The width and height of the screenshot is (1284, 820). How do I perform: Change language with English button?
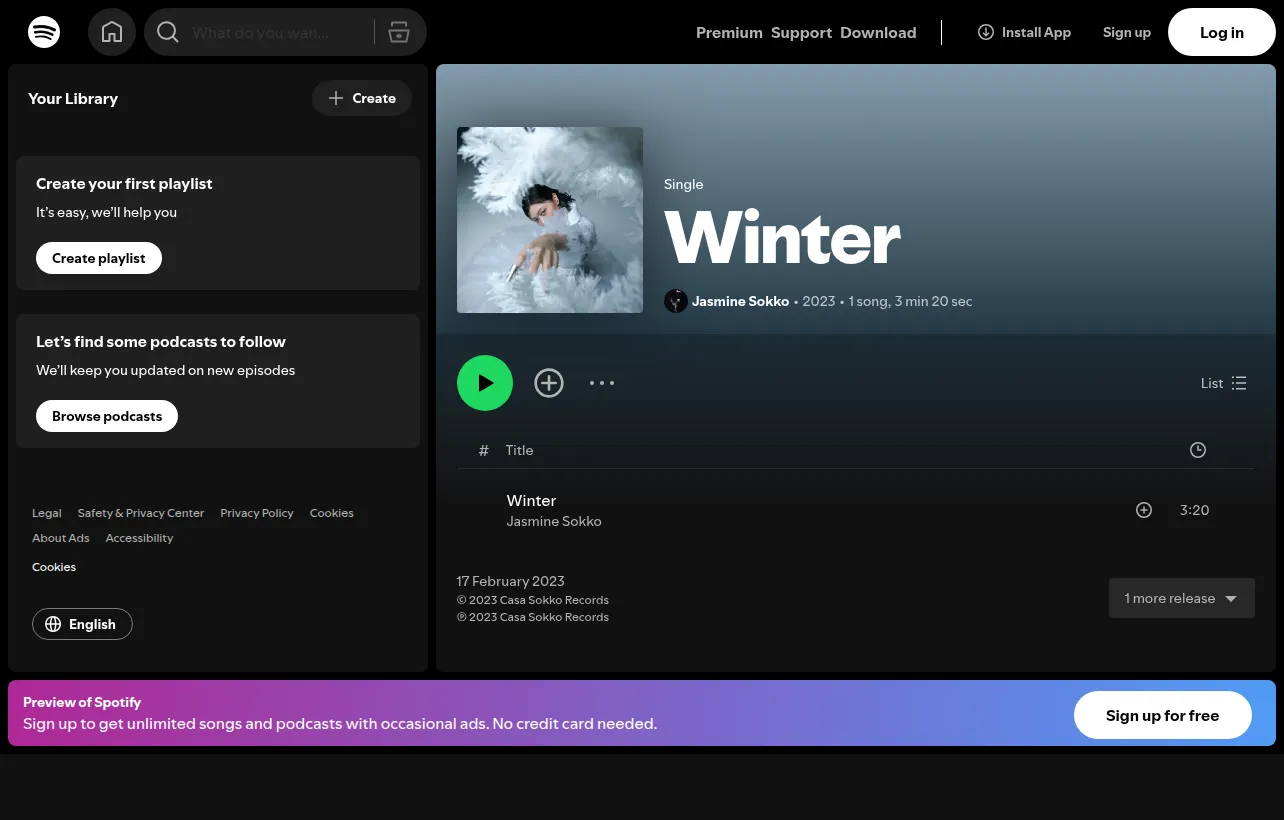[82, 624]
